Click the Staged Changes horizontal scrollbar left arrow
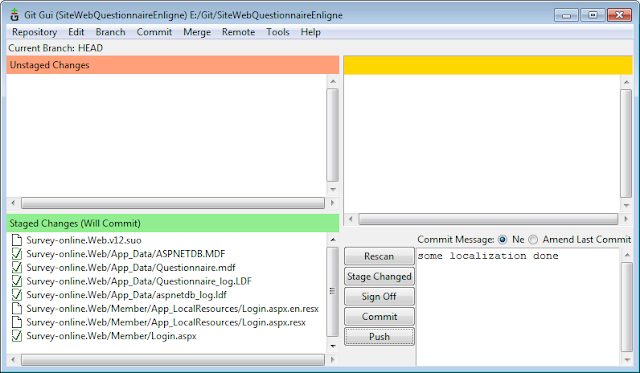Screen dimensions: 640x373 point(13,360)
